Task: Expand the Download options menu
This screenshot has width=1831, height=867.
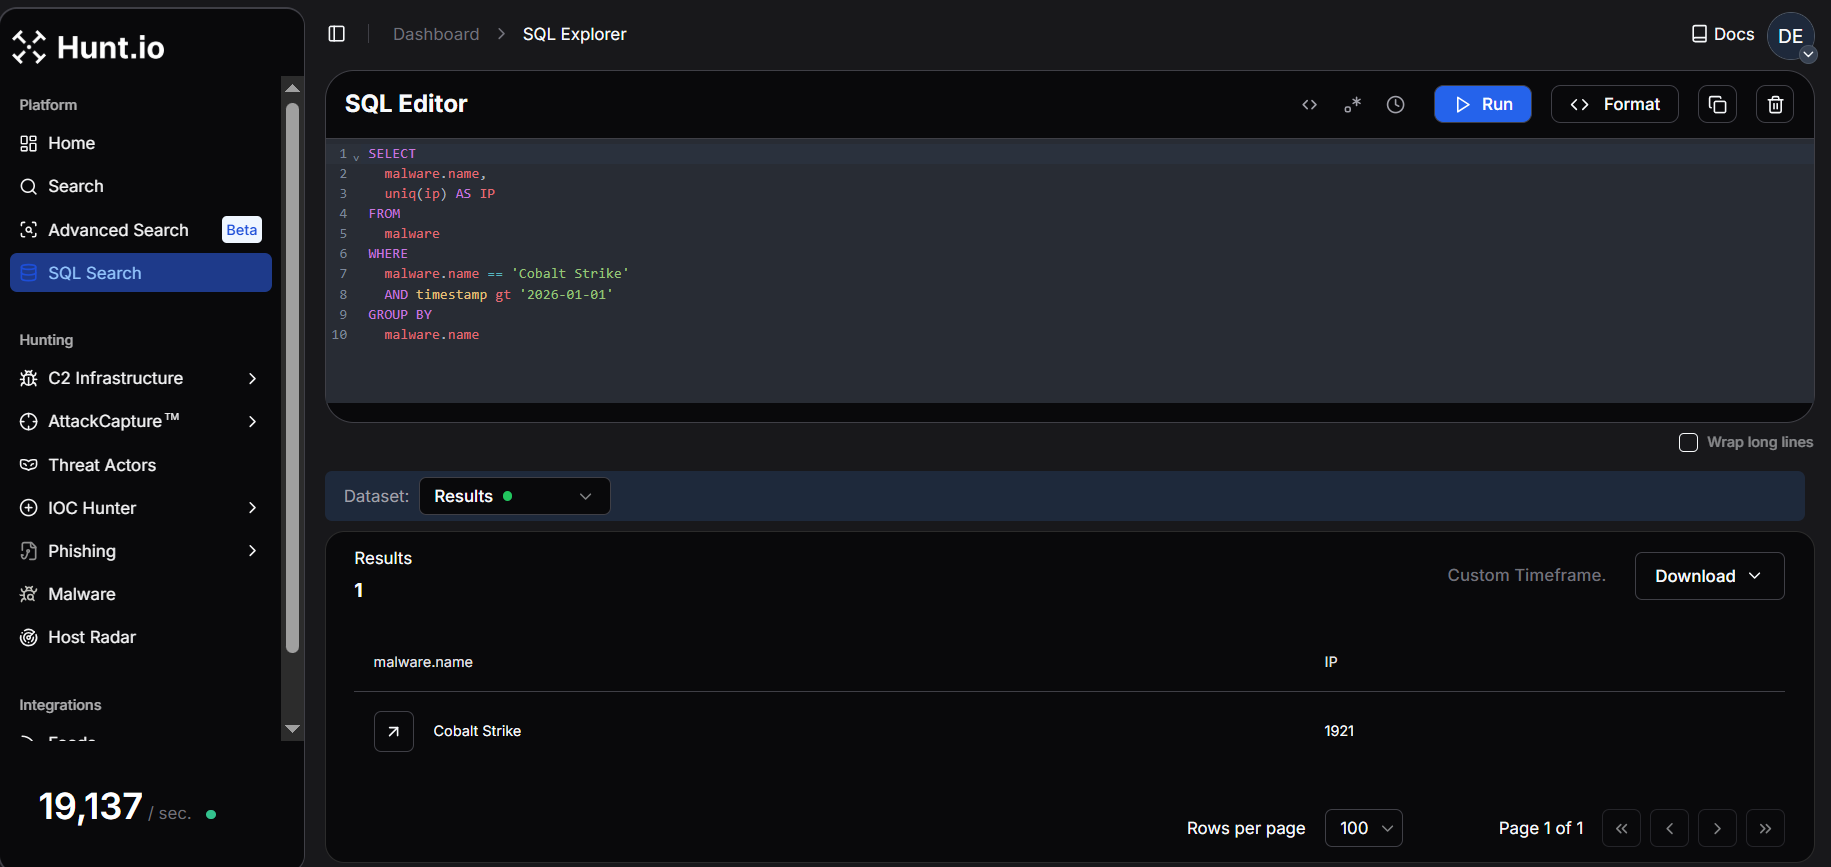Action: coord(1709,576)
